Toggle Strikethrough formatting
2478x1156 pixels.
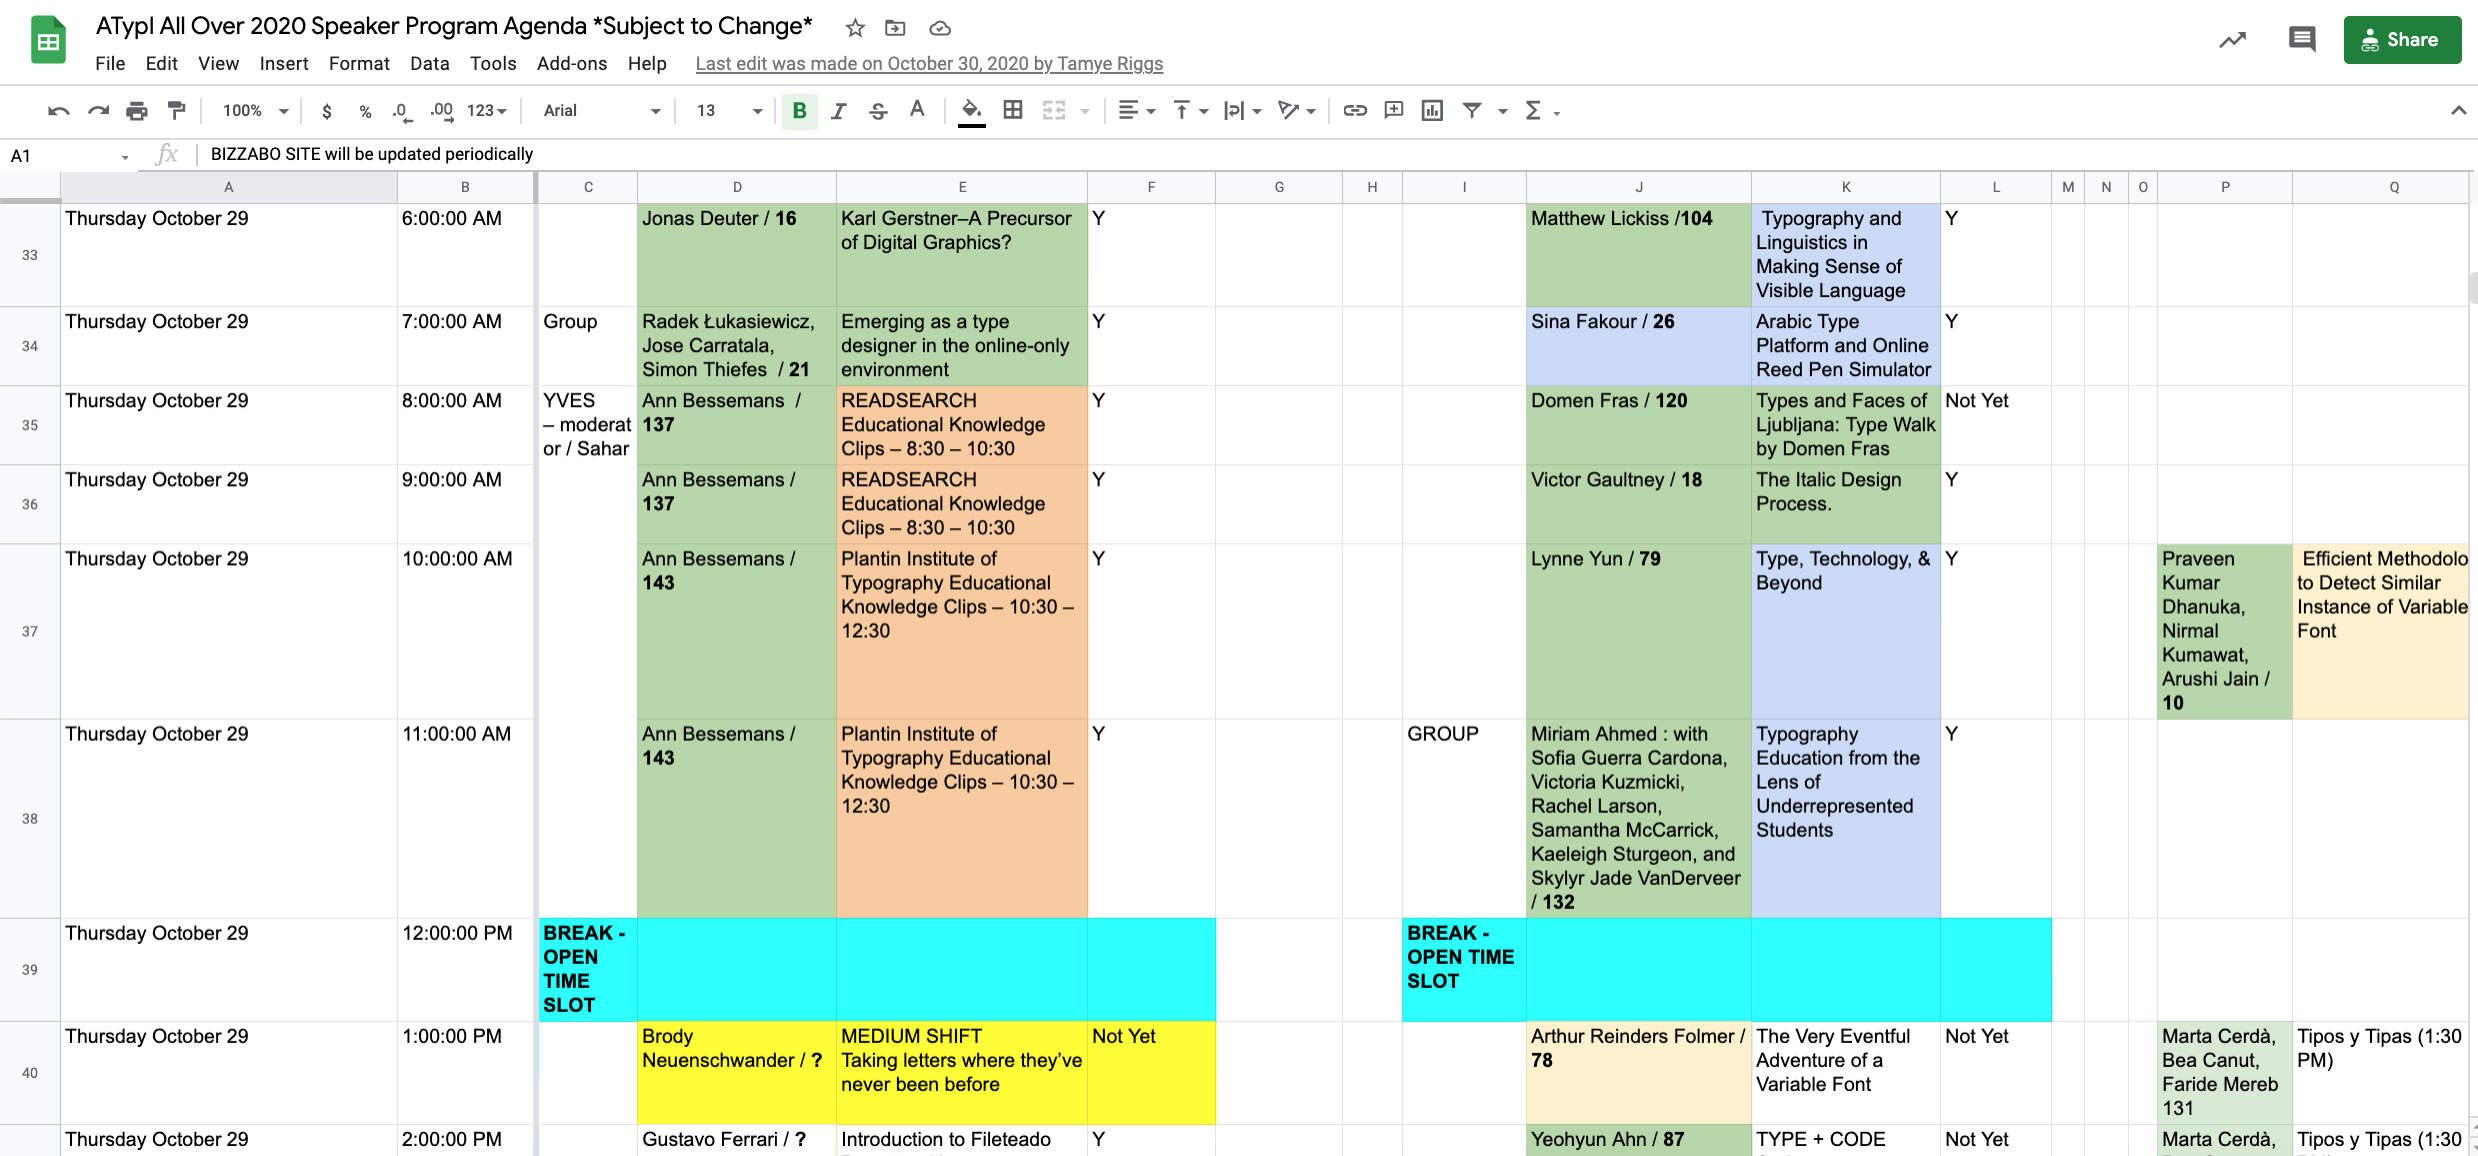[x=878, y=111]
